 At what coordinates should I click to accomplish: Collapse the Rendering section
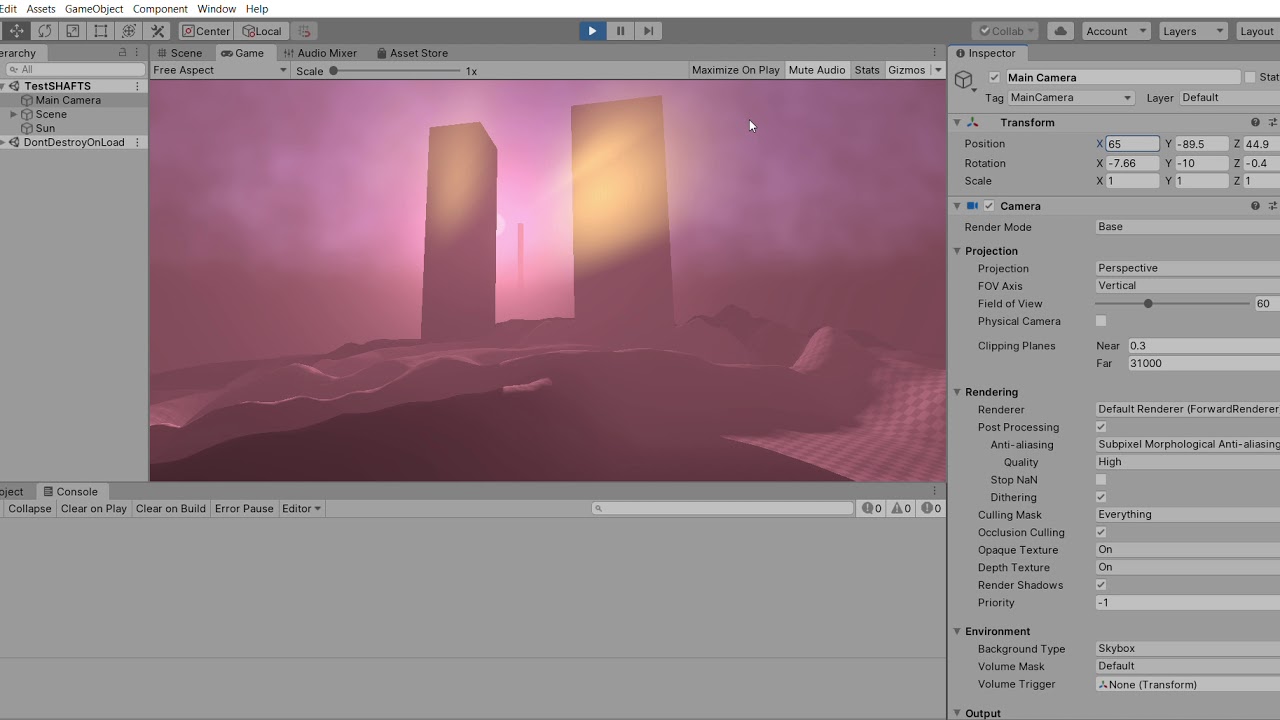pos(957,392)
